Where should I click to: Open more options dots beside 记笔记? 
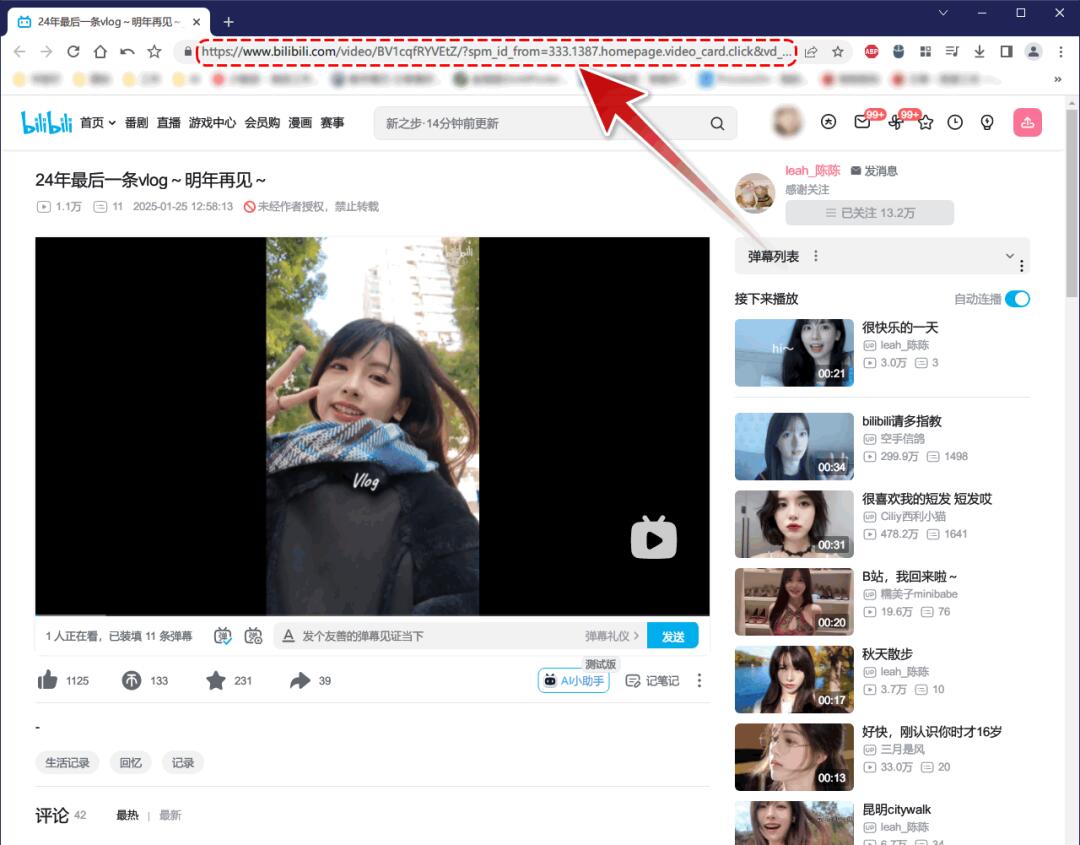[x=699, y=680]
